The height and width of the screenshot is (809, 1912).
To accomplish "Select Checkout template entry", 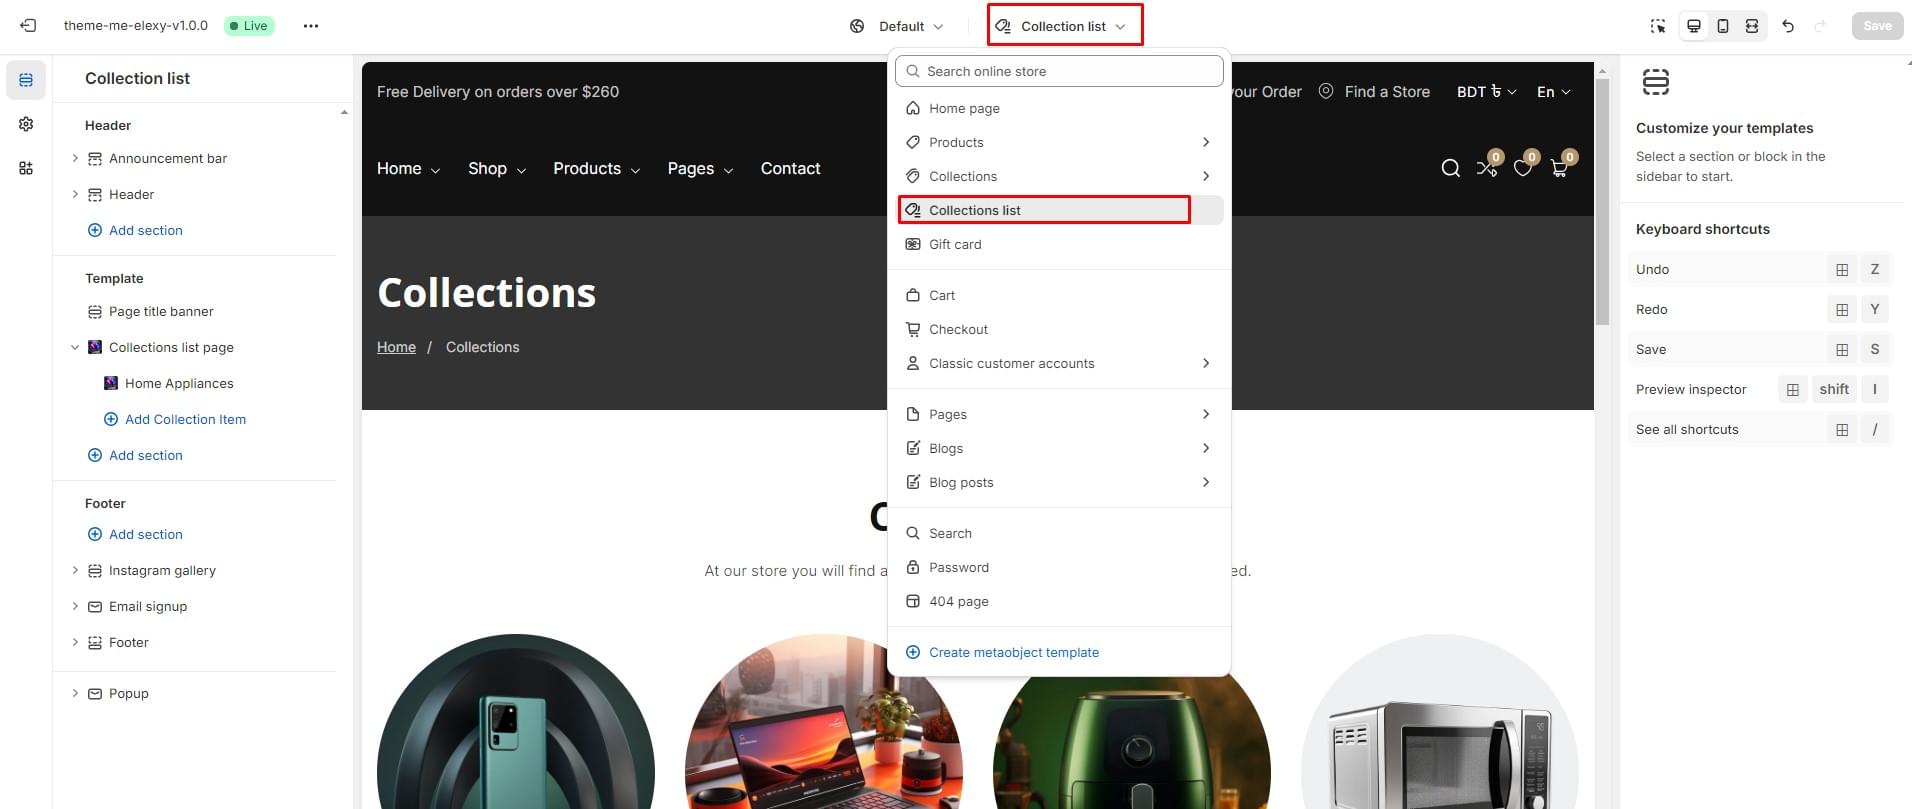I will click(1059, 329).
